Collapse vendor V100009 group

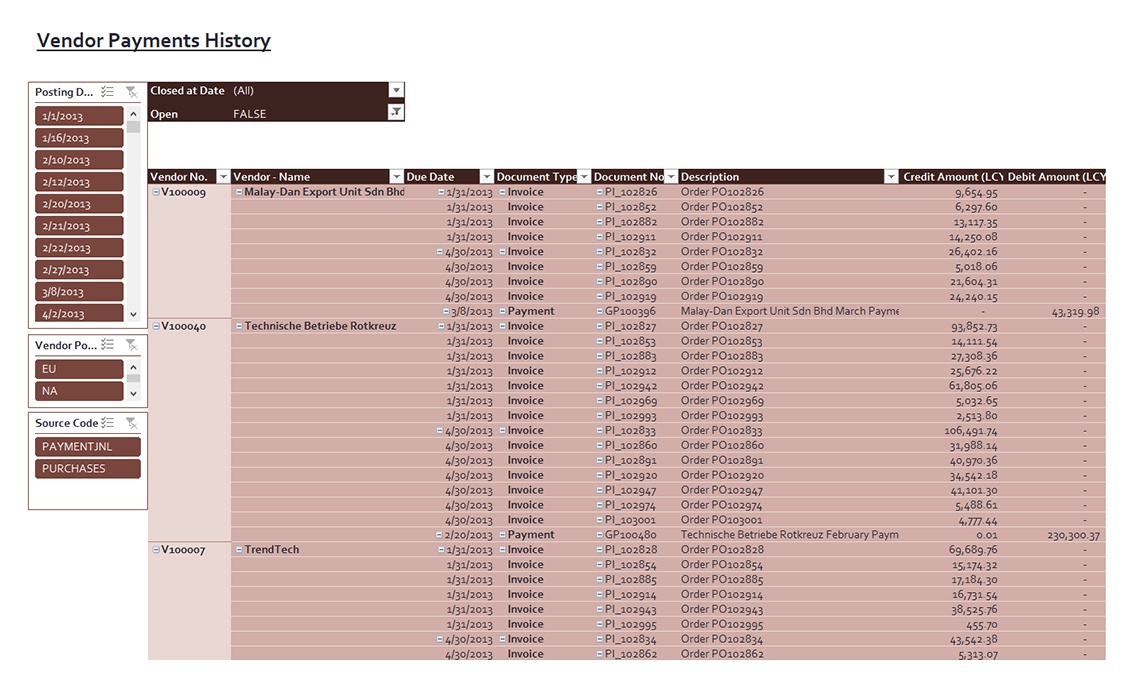tap(156, 192)
